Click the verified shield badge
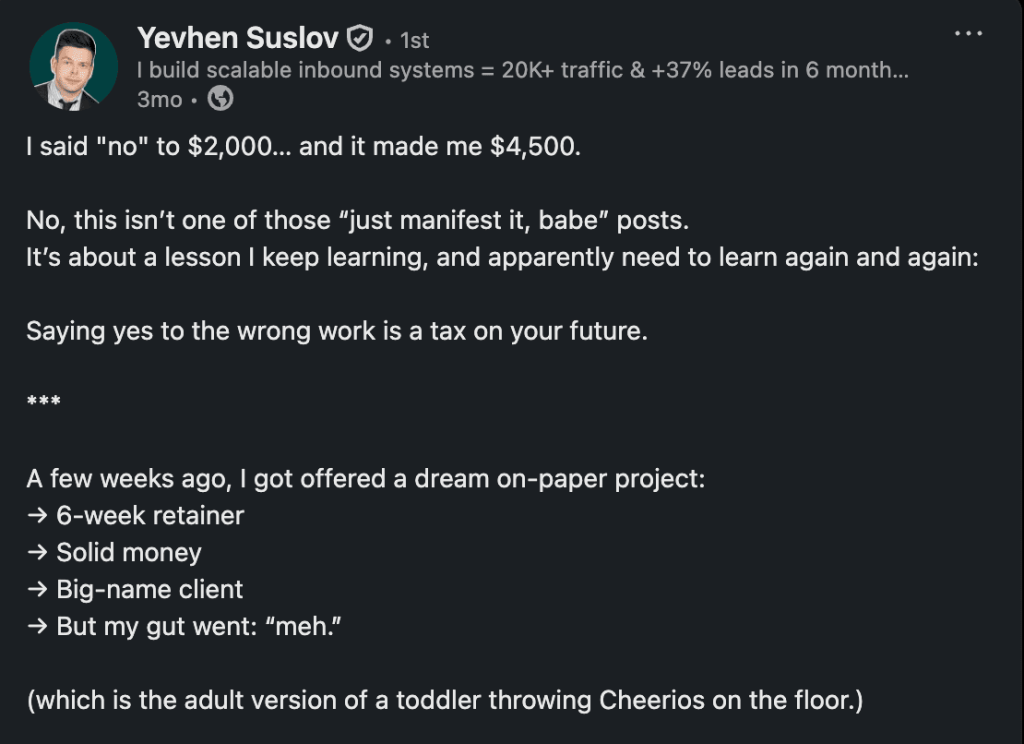 359,38
